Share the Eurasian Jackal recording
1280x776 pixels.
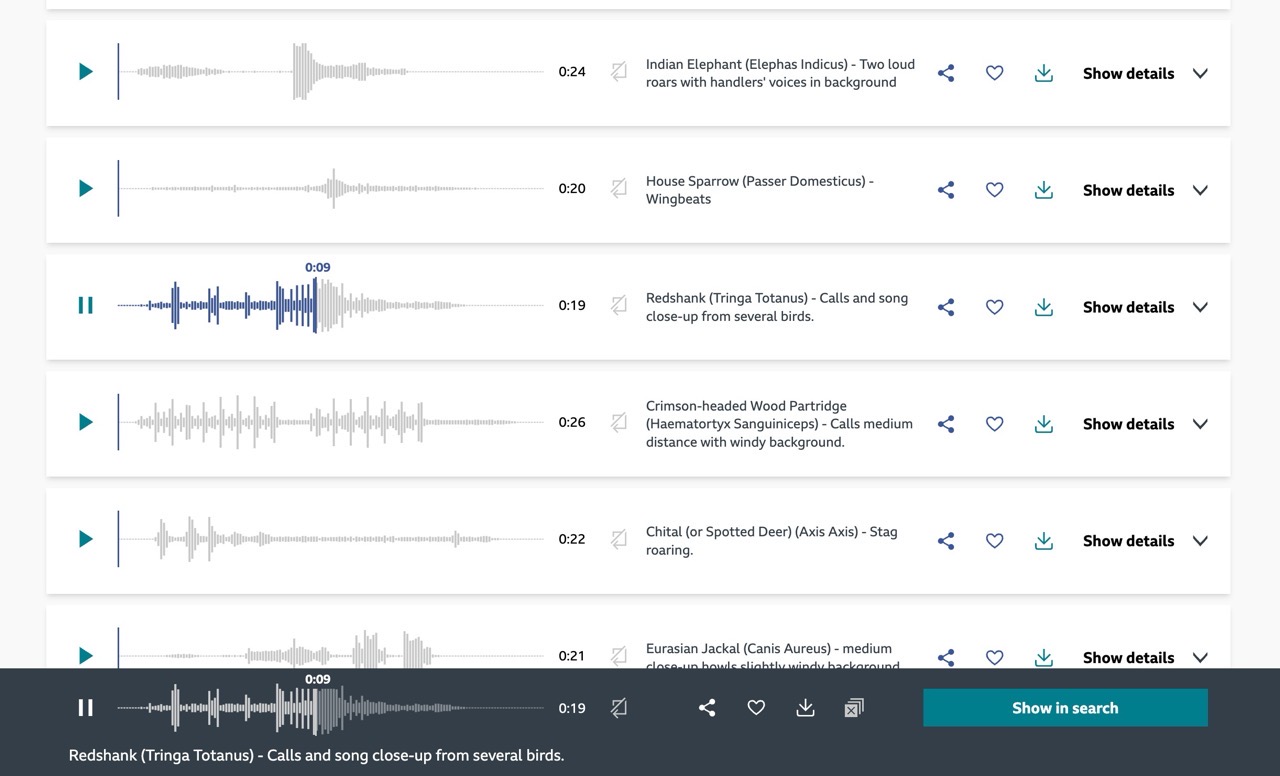(946, 657)
